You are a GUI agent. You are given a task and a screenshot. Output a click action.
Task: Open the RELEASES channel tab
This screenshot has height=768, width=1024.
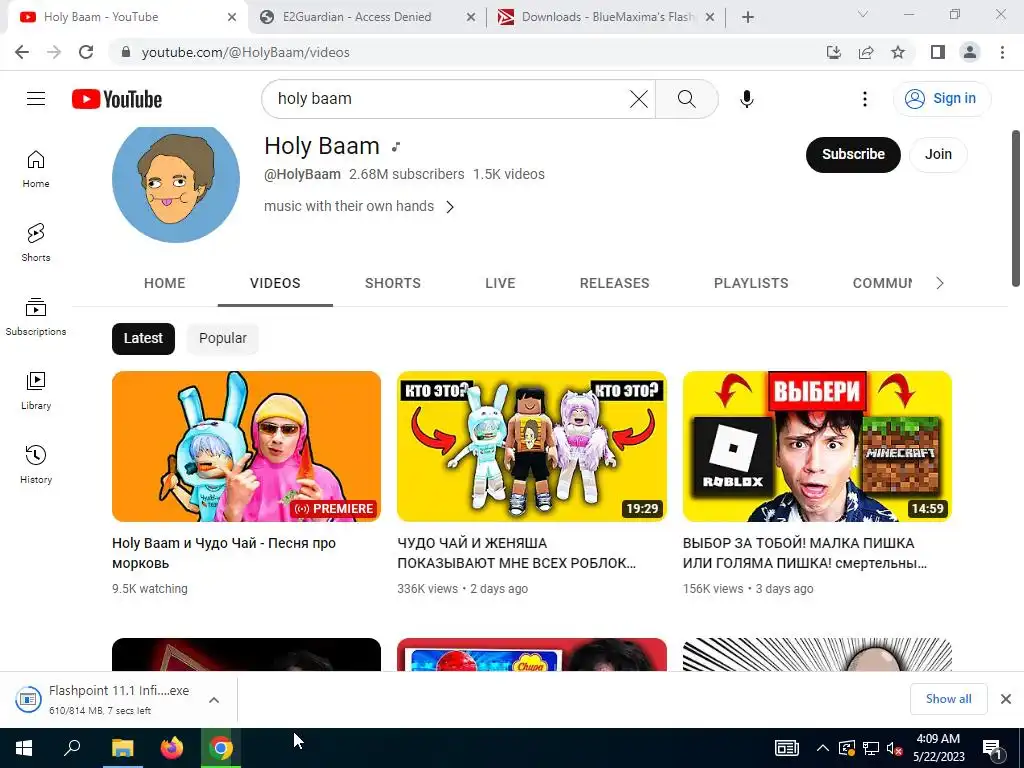615,283
